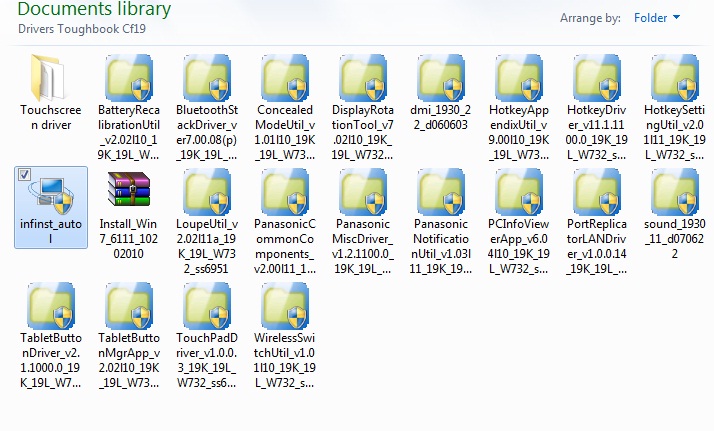The height and width of the screenshot is (431, 714).
Task: Select HotkeySettingUtil installer icon
Action: pyautogui.click(x=674, y=77)
